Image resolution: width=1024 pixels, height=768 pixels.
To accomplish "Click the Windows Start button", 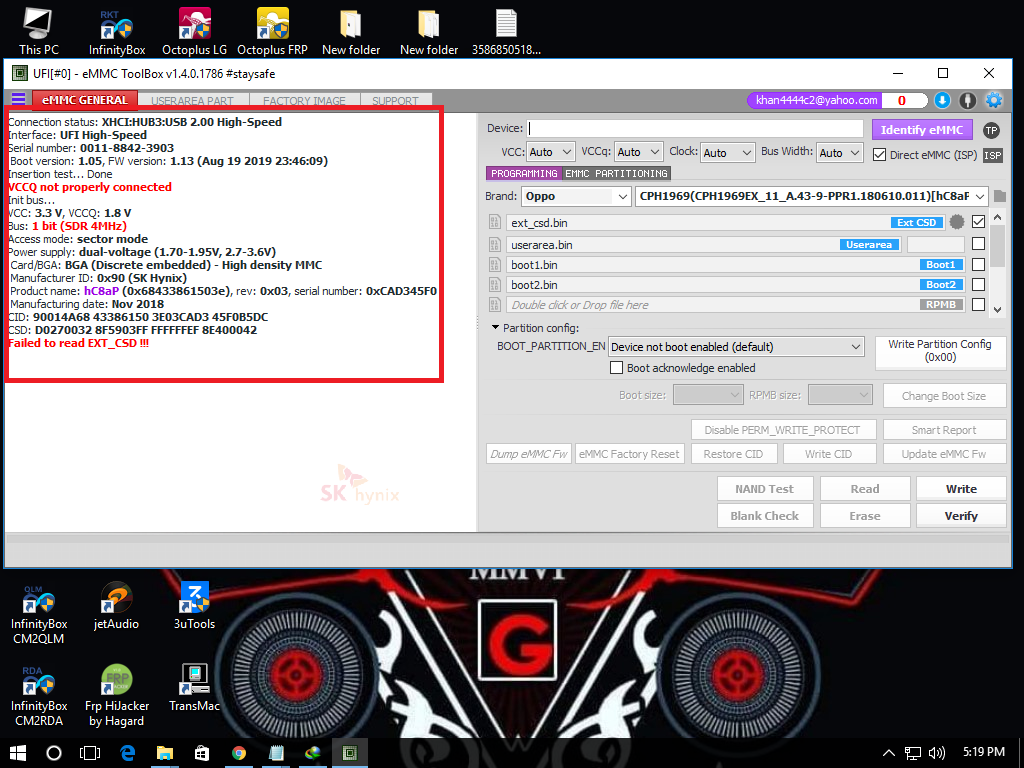I will [x=18, y=753].
